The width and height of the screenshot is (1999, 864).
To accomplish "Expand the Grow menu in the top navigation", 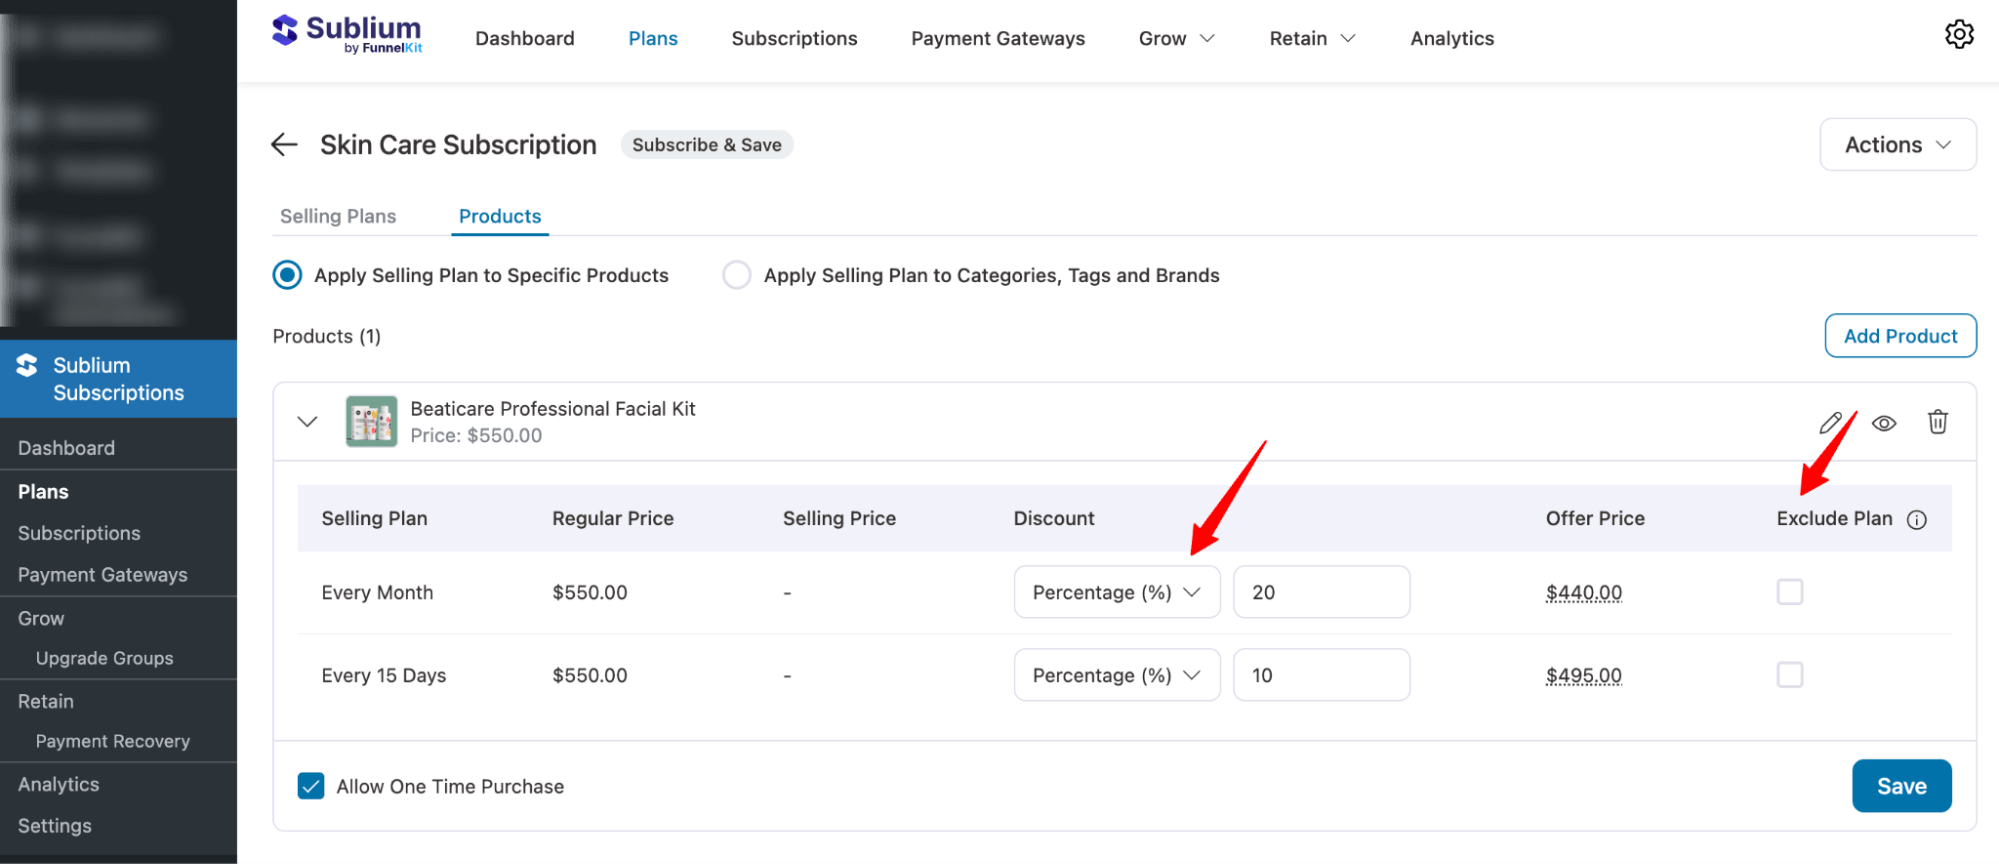I will [x=1176, y=39].
